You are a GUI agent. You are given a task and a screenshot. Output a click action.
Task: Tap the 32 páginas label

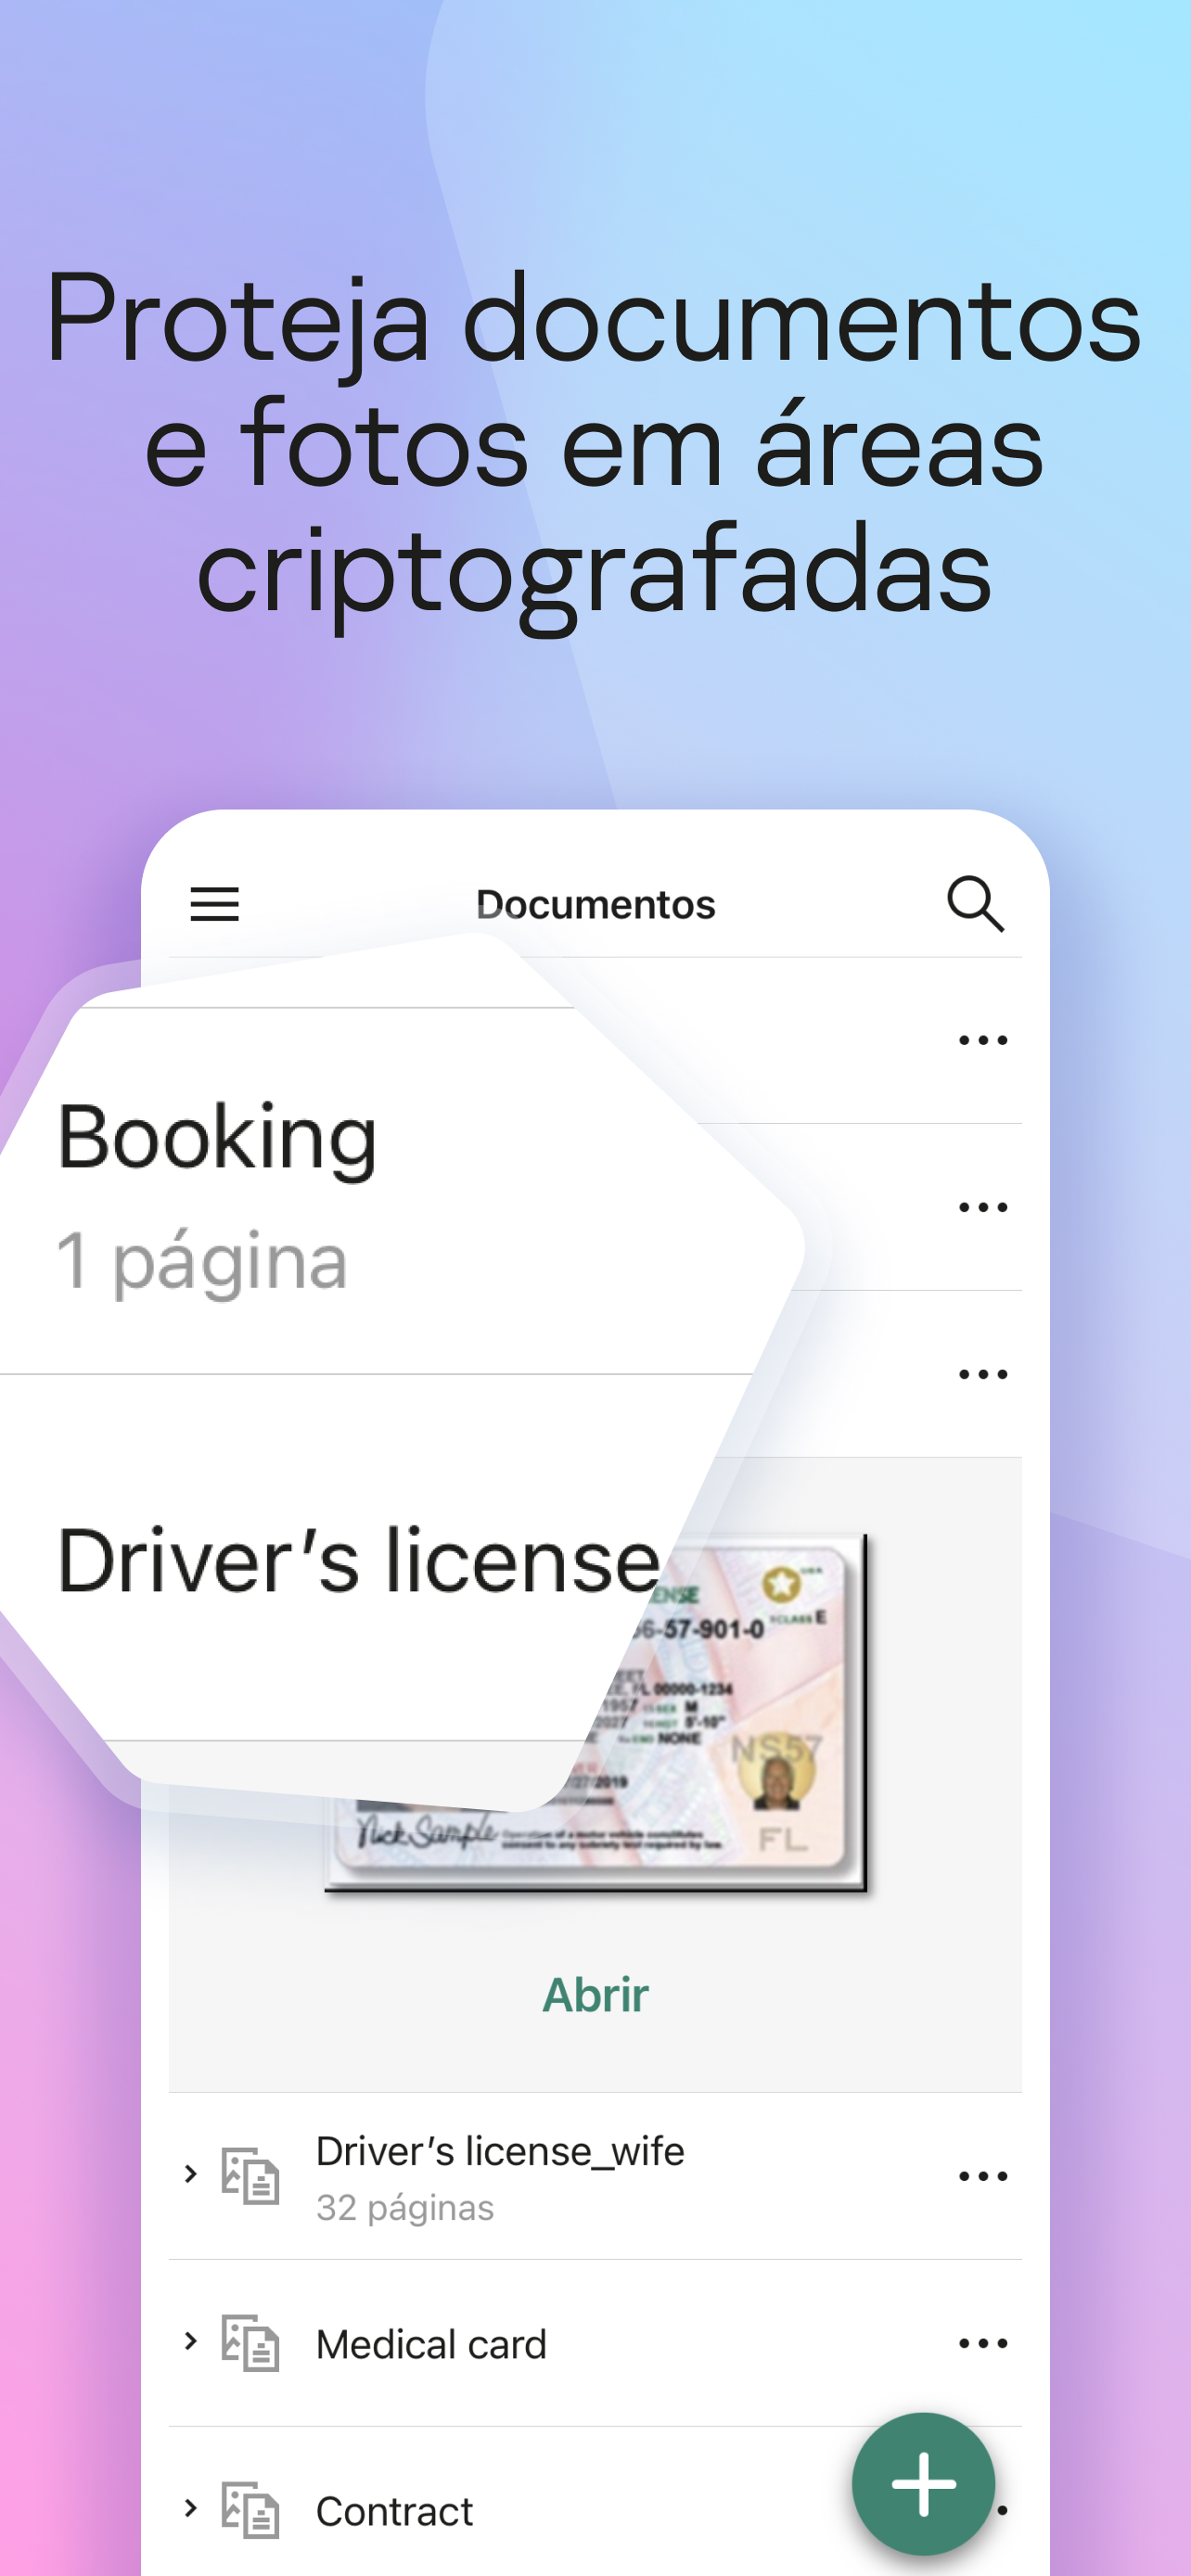point(405,2208)
